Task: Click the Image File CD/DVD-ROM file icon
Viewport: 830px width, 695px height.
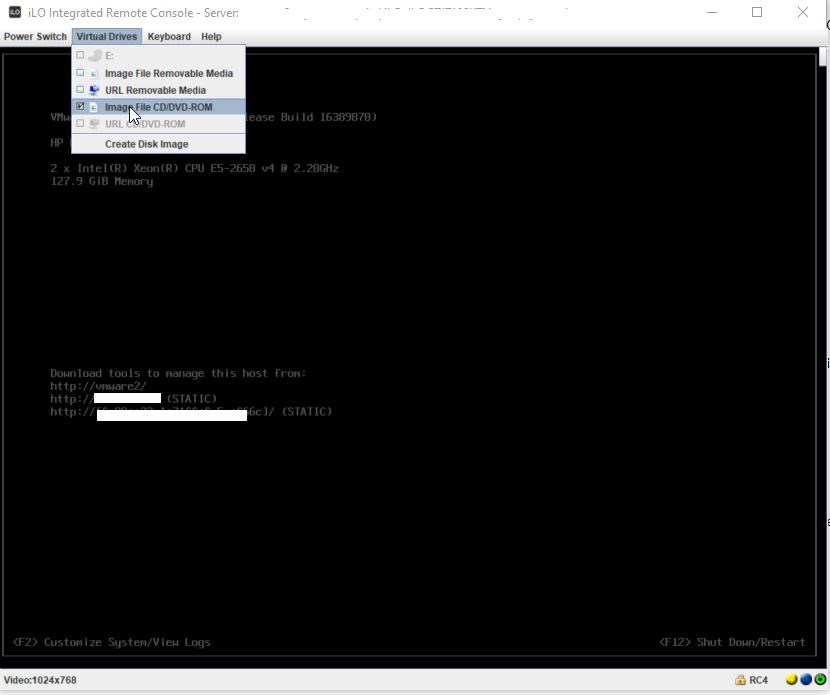Action: click(94, 107)
